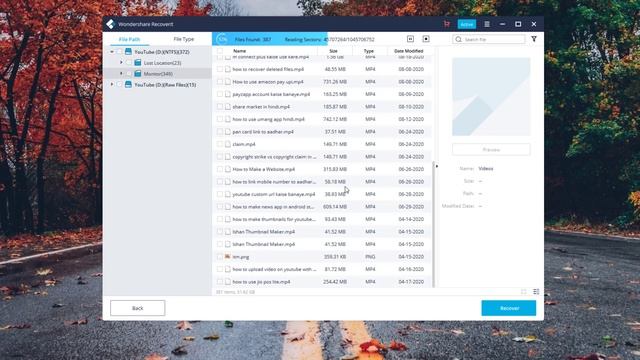Viewport: 640px width, 360px height.
Task: Collapse preview panel with small arrow
Action: tap(437, 166)
